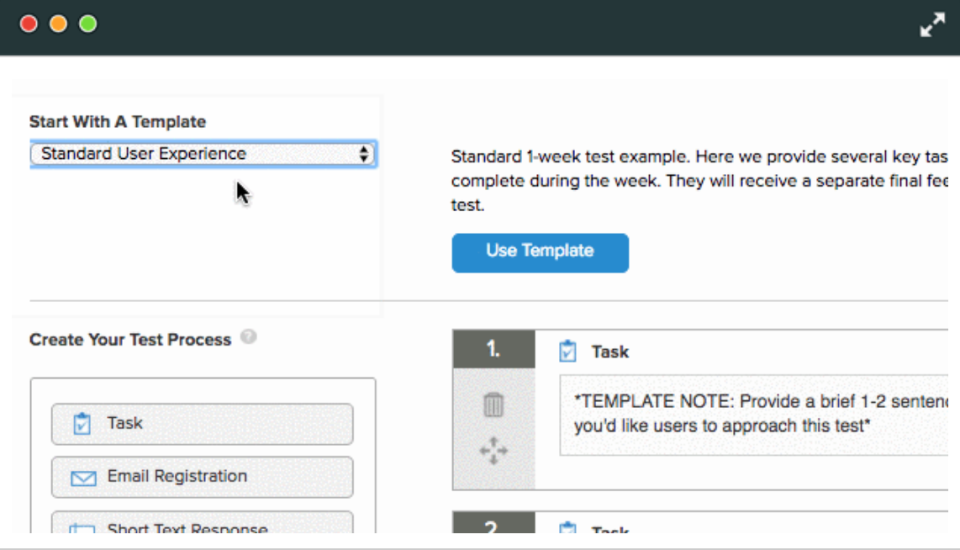Screen dimensions: 960x550
Task: Open the Start With A Template dropdown
Action: (x=203, y=154)
